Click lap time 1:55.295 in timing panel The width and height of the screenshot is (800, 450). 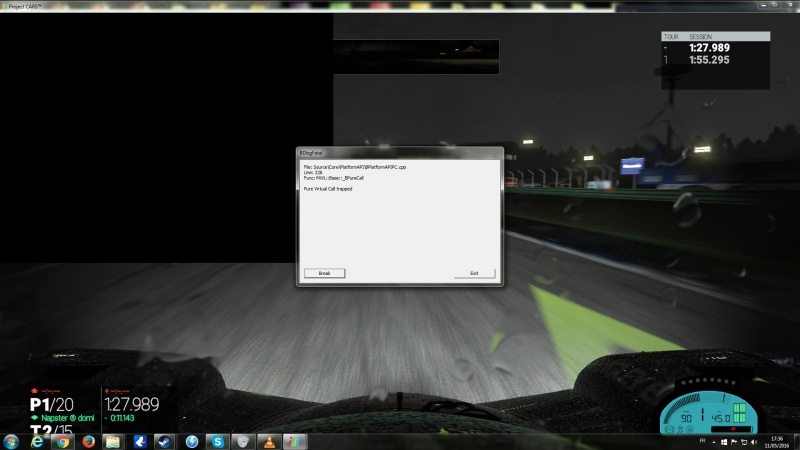[x=709, y=60]
